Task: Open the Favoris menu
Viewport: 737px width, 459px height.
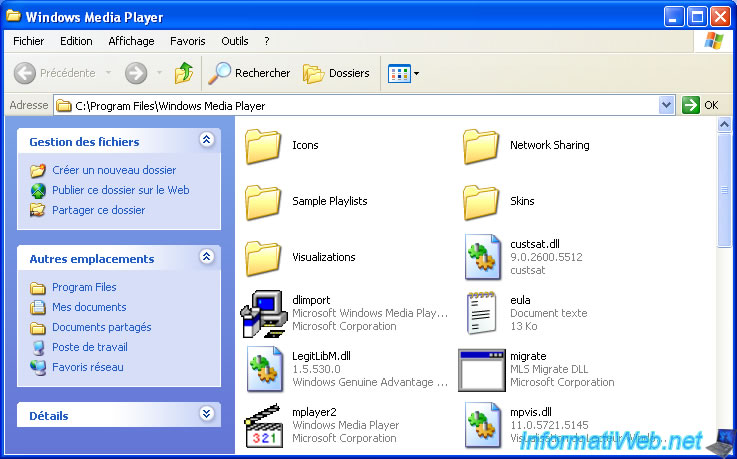Action: 188,41
